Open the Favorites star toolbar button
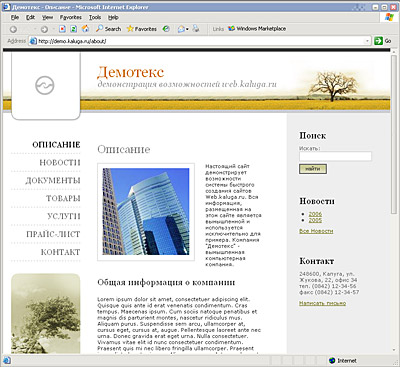400x367 pixels. [142, 29]
